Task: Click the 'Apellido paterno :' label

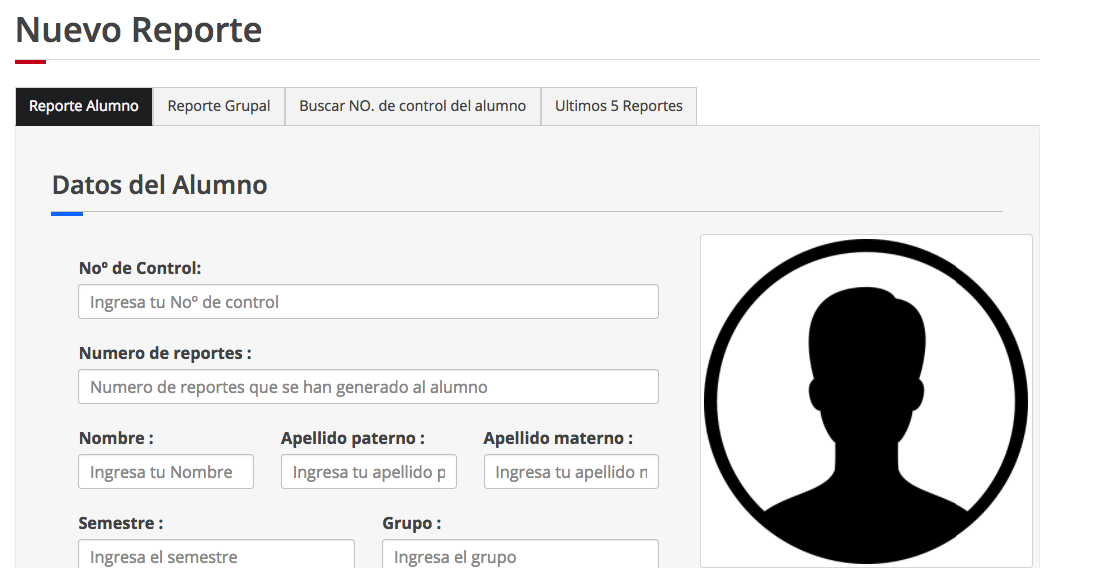Action: [x=353, y=438]
